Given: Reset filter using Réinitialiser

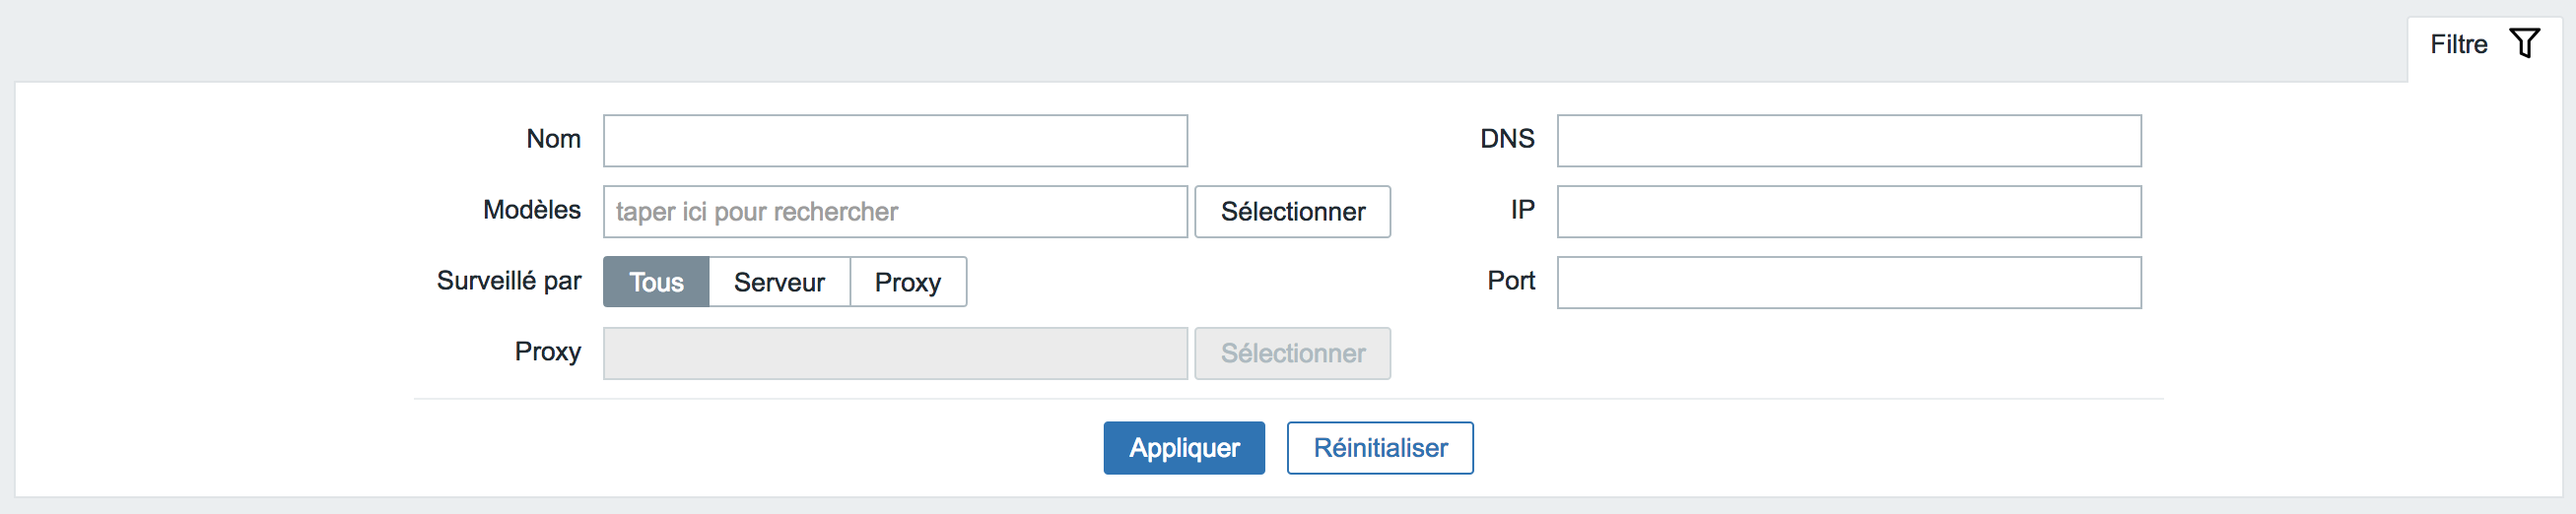Looking at the screenshot, I should [x=1380, y=448].
